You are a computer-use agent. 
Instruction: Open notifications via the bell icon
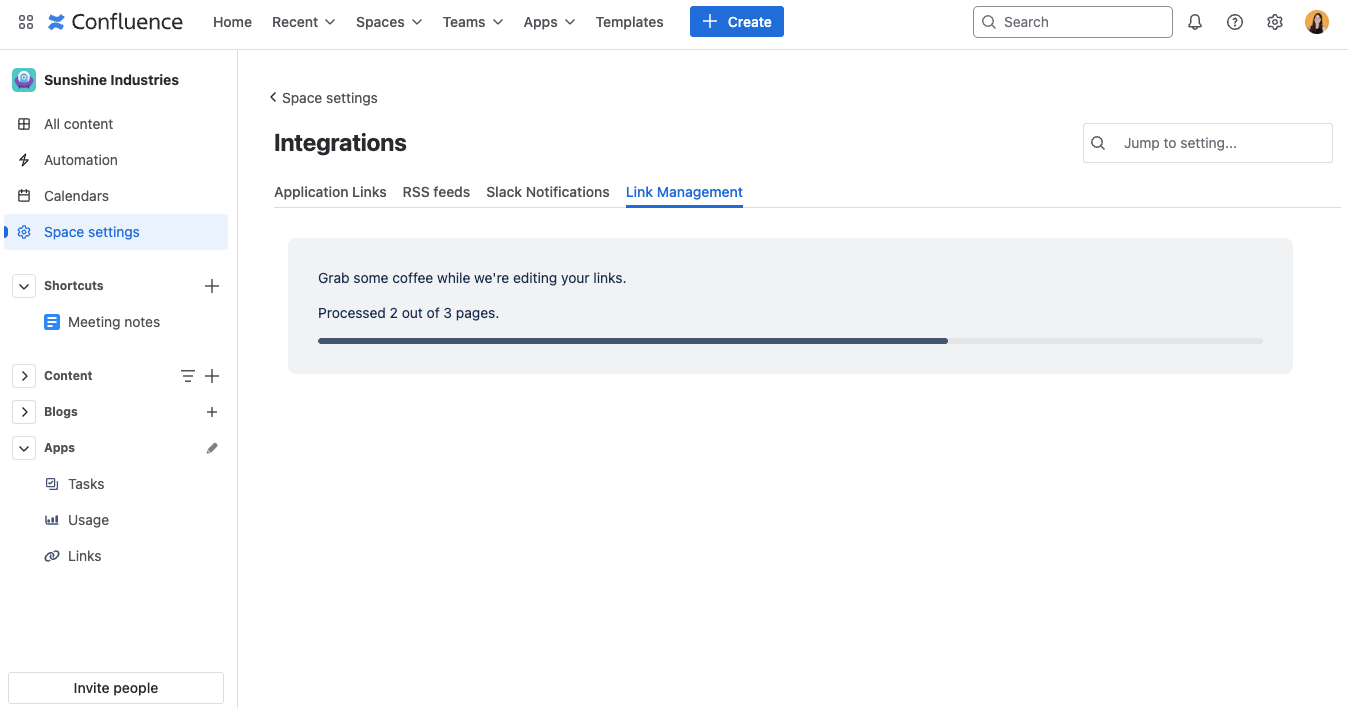click(1194, 21)
